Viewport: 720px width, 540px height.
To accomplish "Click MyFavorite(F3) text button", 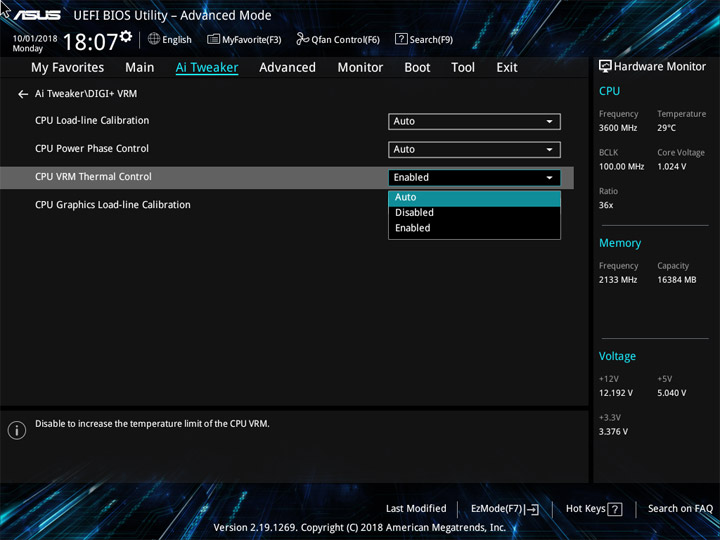I will tap(252, 40).
